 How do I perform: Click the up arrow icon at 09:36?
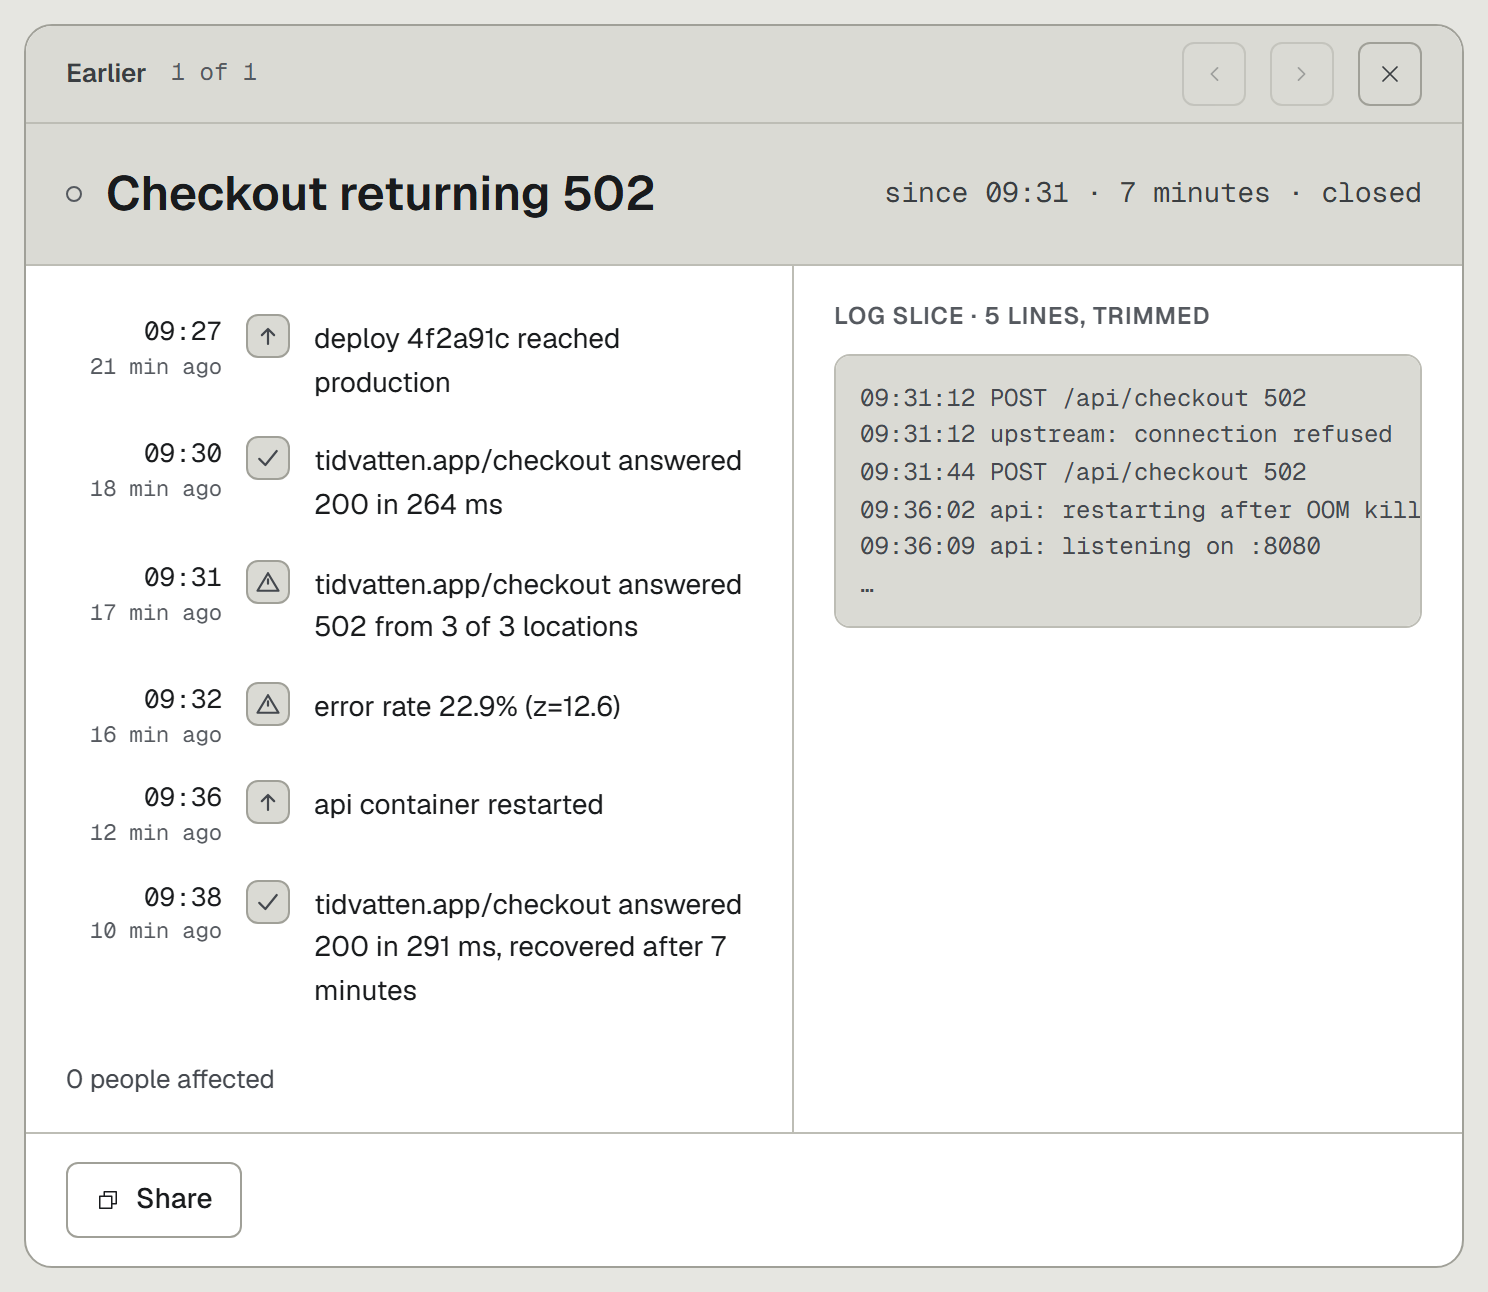268,802
